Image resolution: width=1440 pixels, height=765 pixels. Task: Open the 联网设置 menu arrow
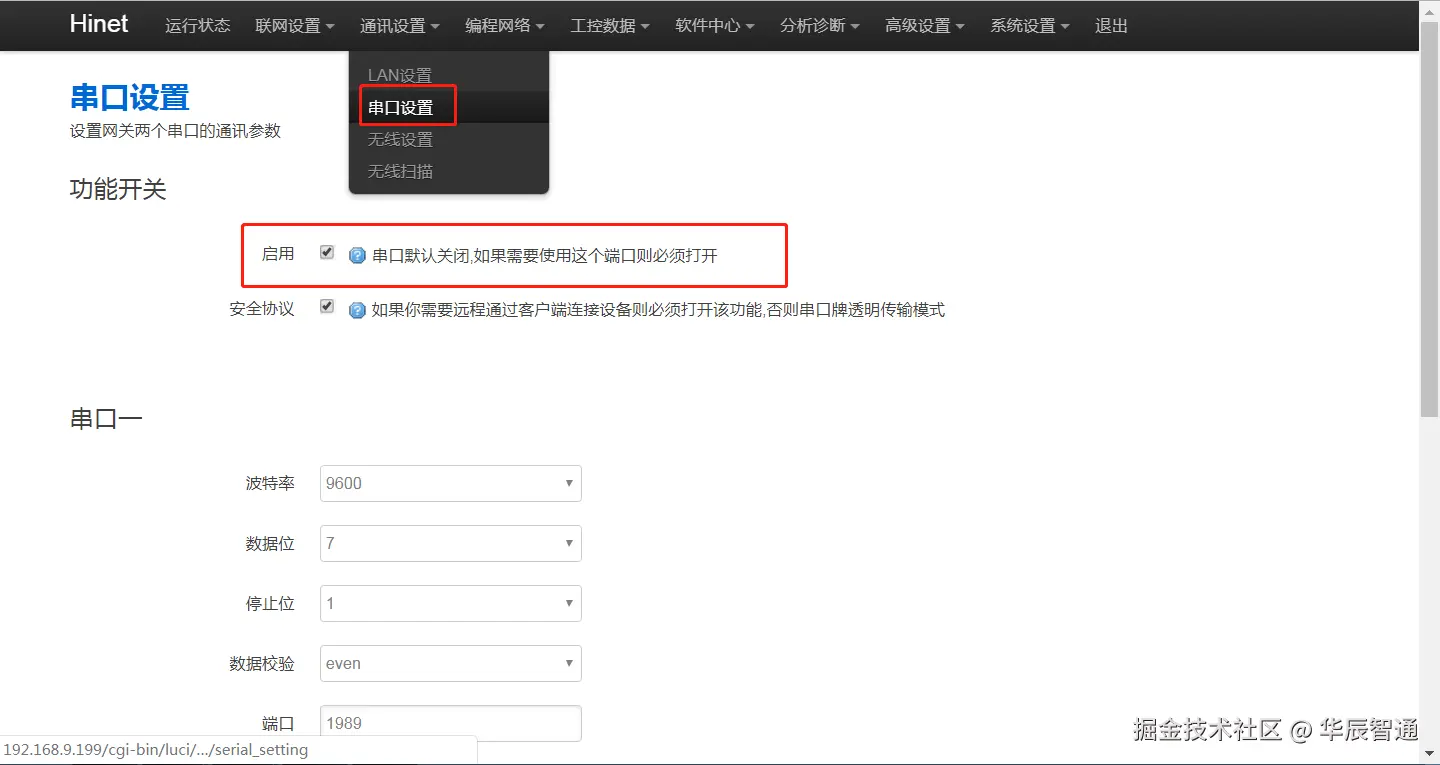coord(333,26)
